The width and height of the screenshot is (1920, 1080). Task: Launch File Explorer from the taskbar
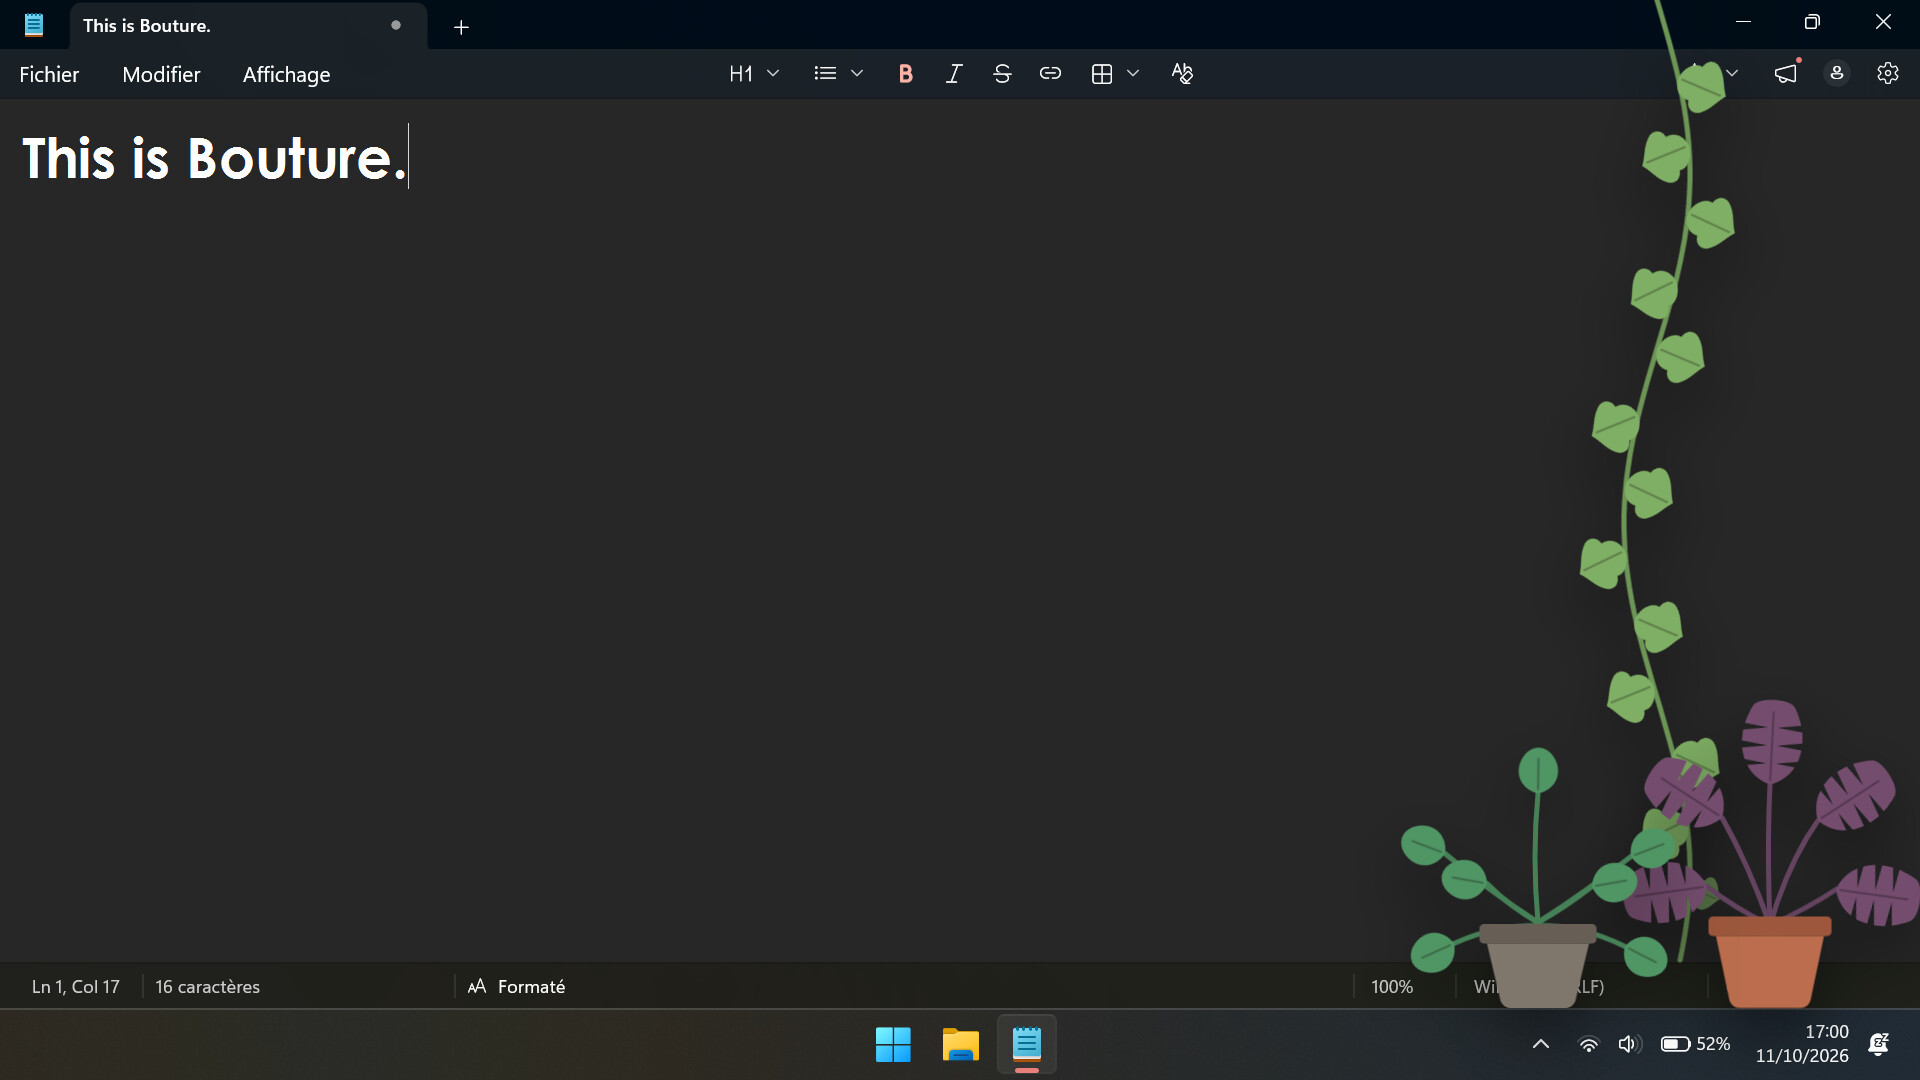tap(960, 1045)
